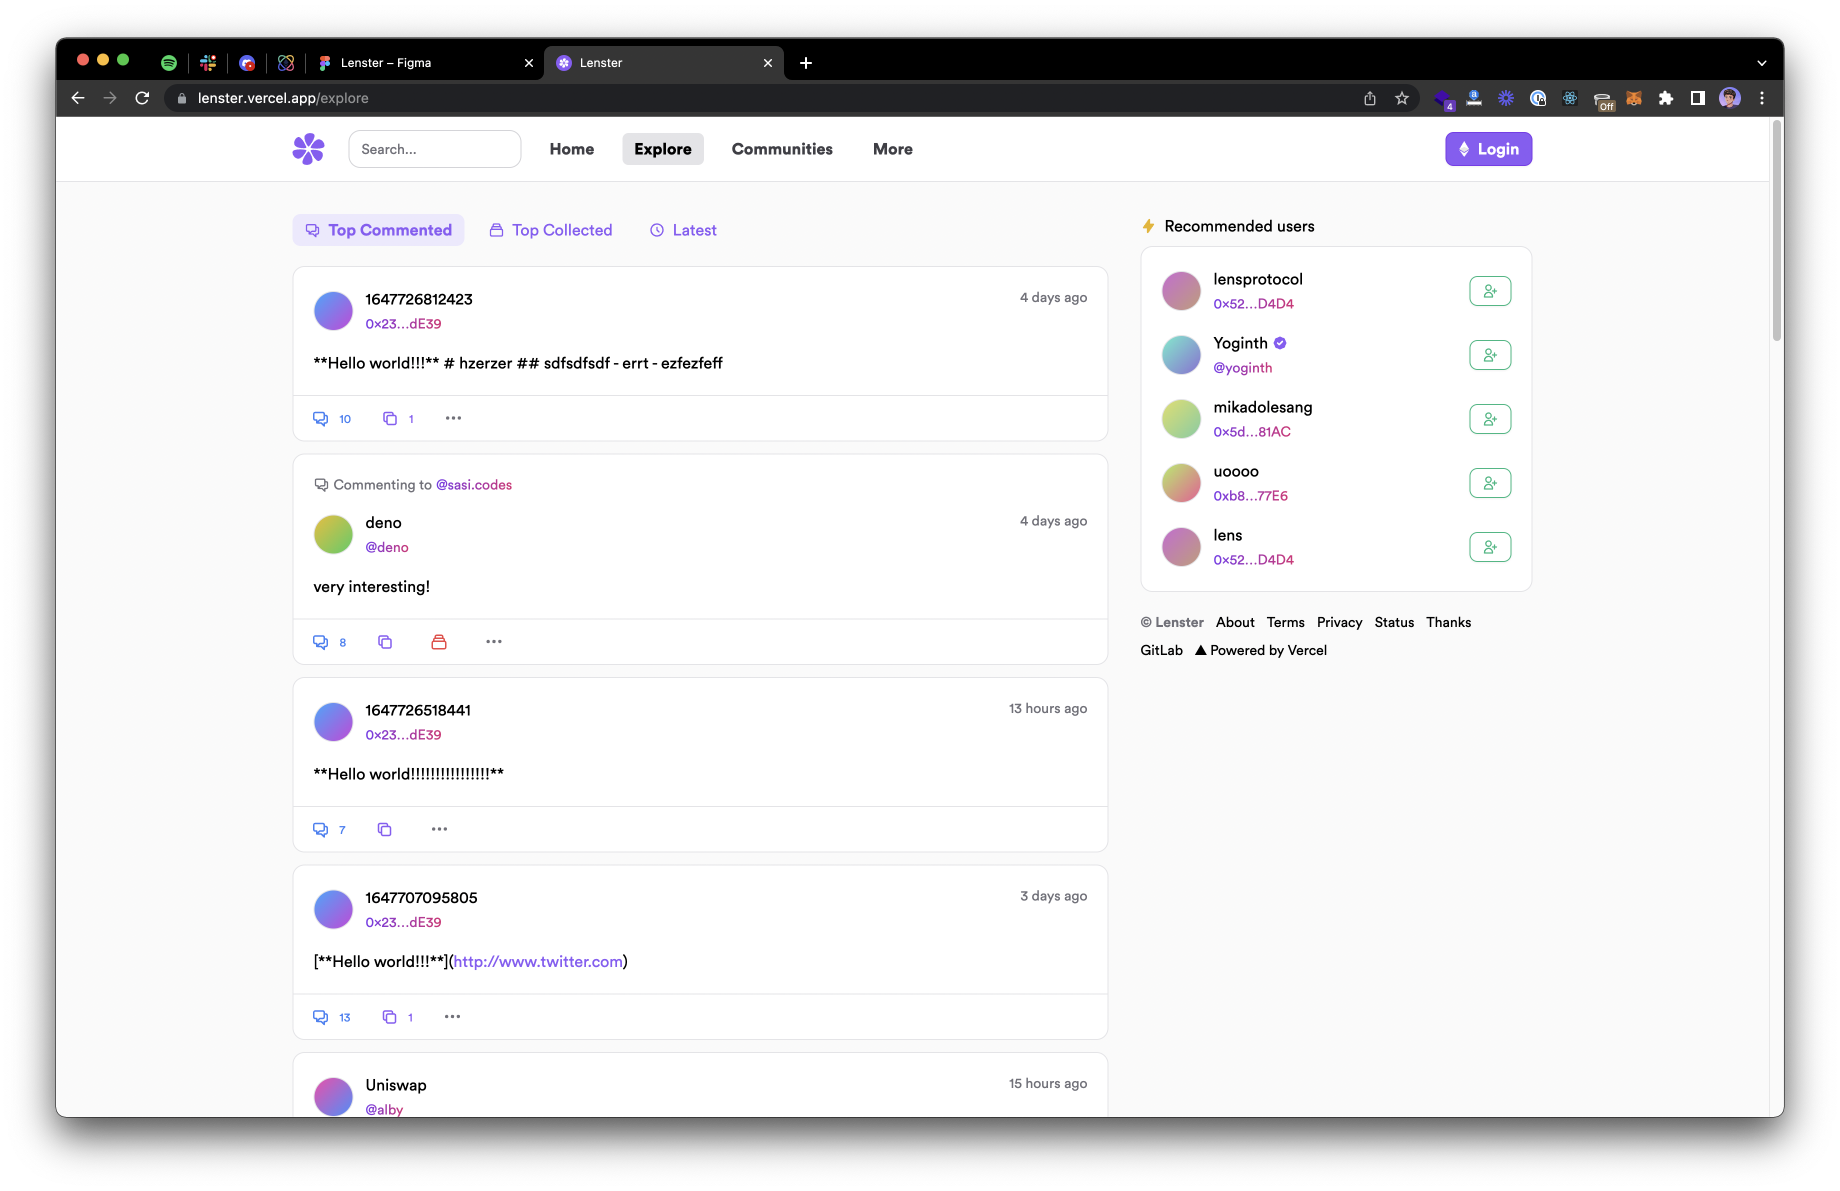Open the Thanks footer link
Image resolution: width=1840 pixels, height=1191 pixels.
(x=1449, y=622)
